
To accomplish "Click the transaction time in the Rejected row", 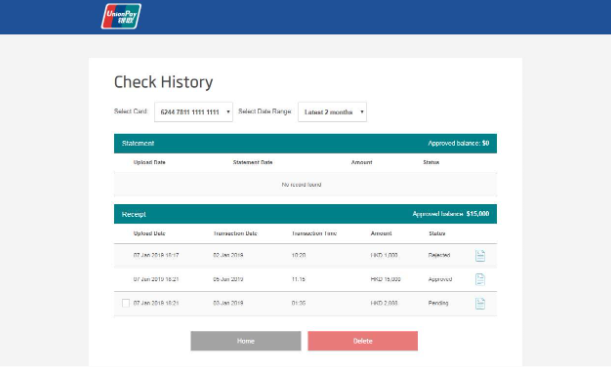I will coord(299,256).
